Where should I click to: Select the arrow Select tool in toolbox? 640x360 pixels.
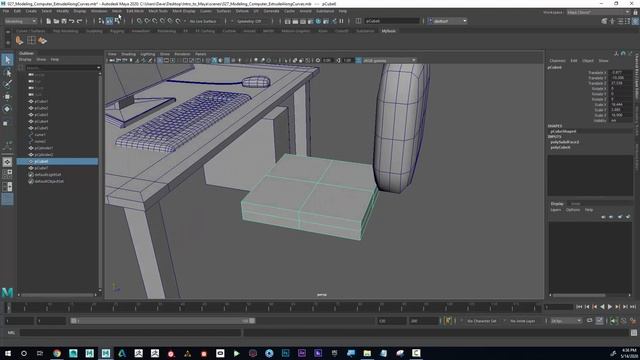7,60
